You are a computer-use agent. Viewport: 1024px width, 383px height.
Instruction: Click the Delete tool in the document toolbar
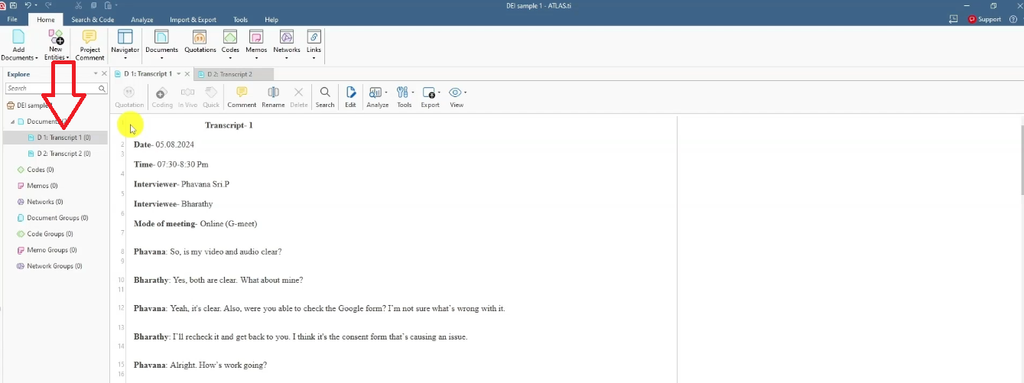click(x=298, y=97)
